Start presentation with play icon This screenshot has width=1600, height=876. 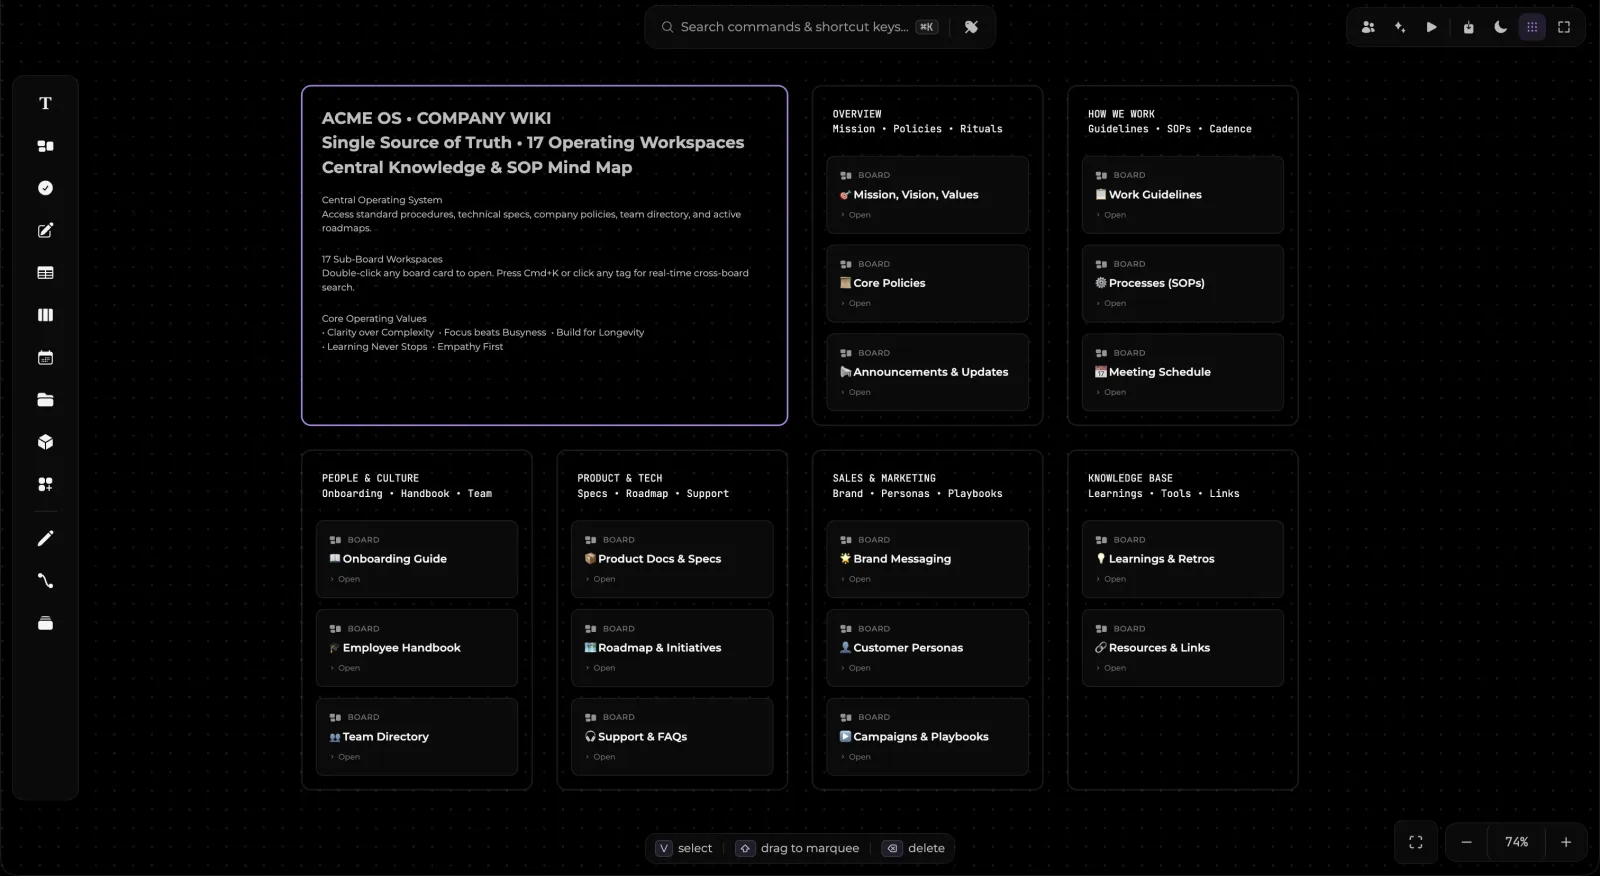(1432, 27)
